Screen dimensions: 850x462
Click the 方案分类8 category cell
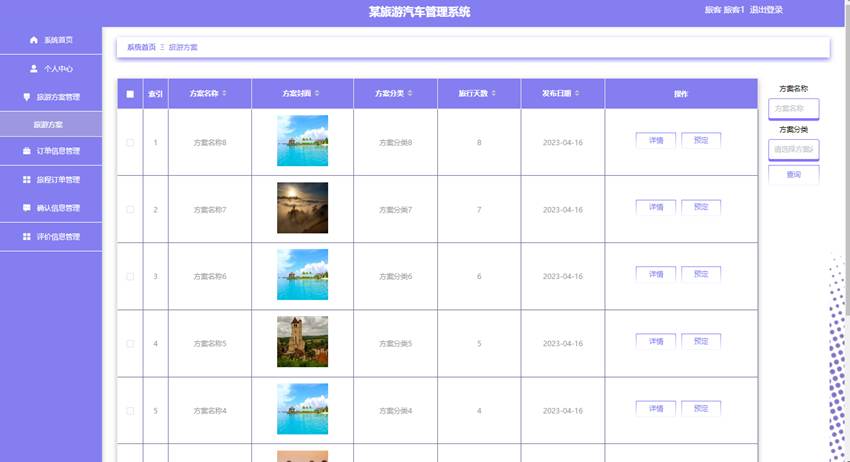tap(396, 143)
